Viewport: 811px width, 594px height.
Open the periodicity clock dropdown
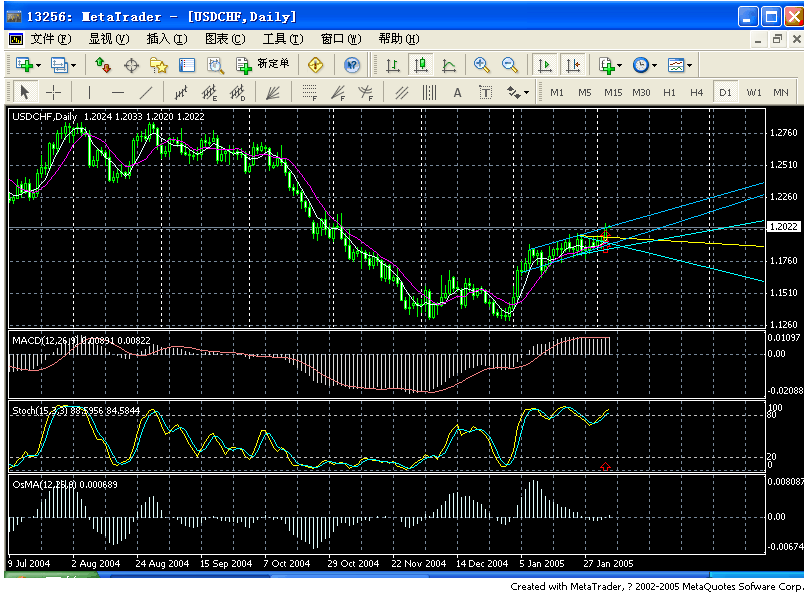[x=645, y=65]
